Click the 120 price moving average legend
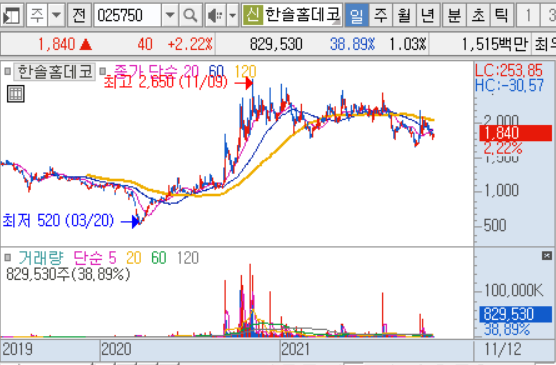This screenshot has width=556, height=365. click(245, 71)
